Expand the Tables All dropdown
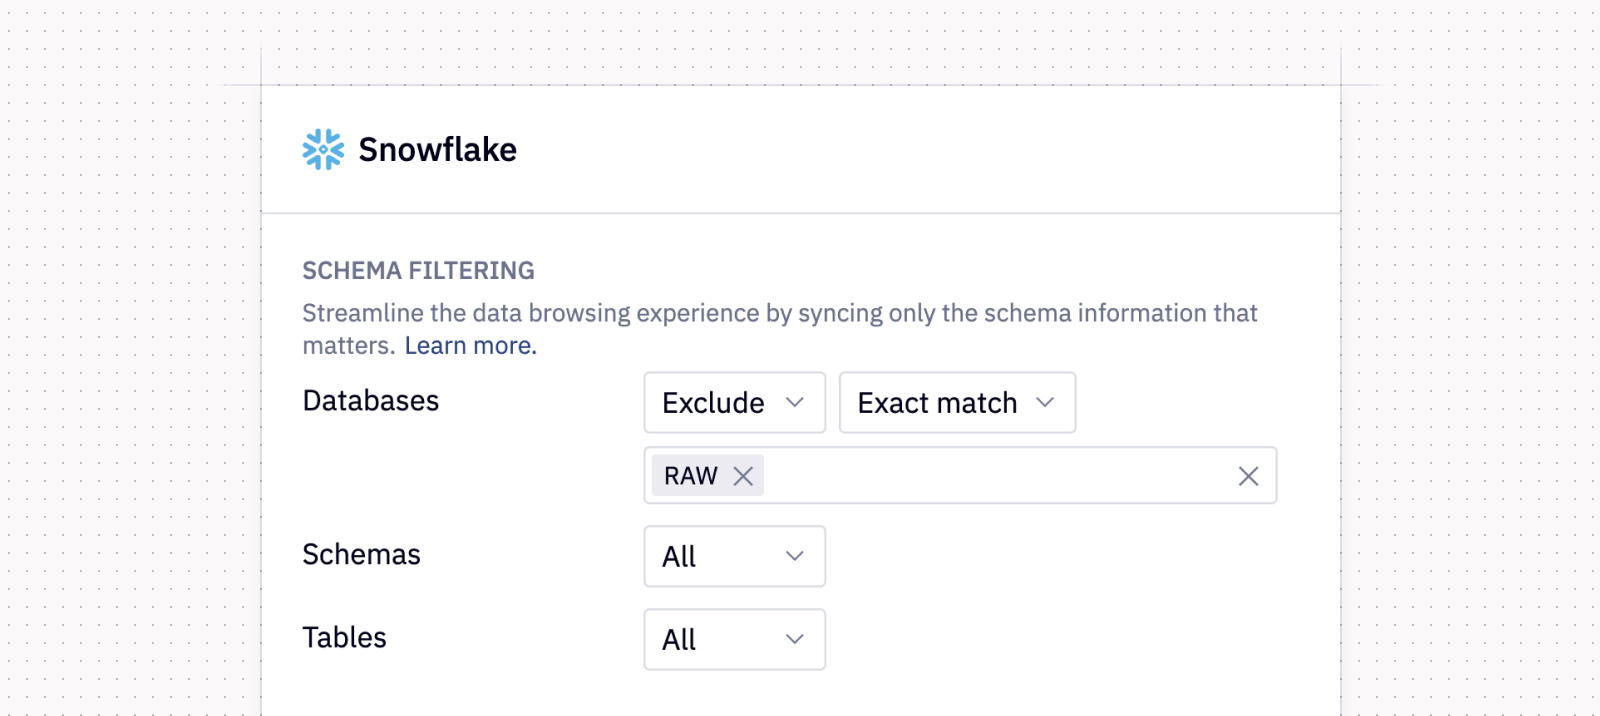 tap(714, 639)
